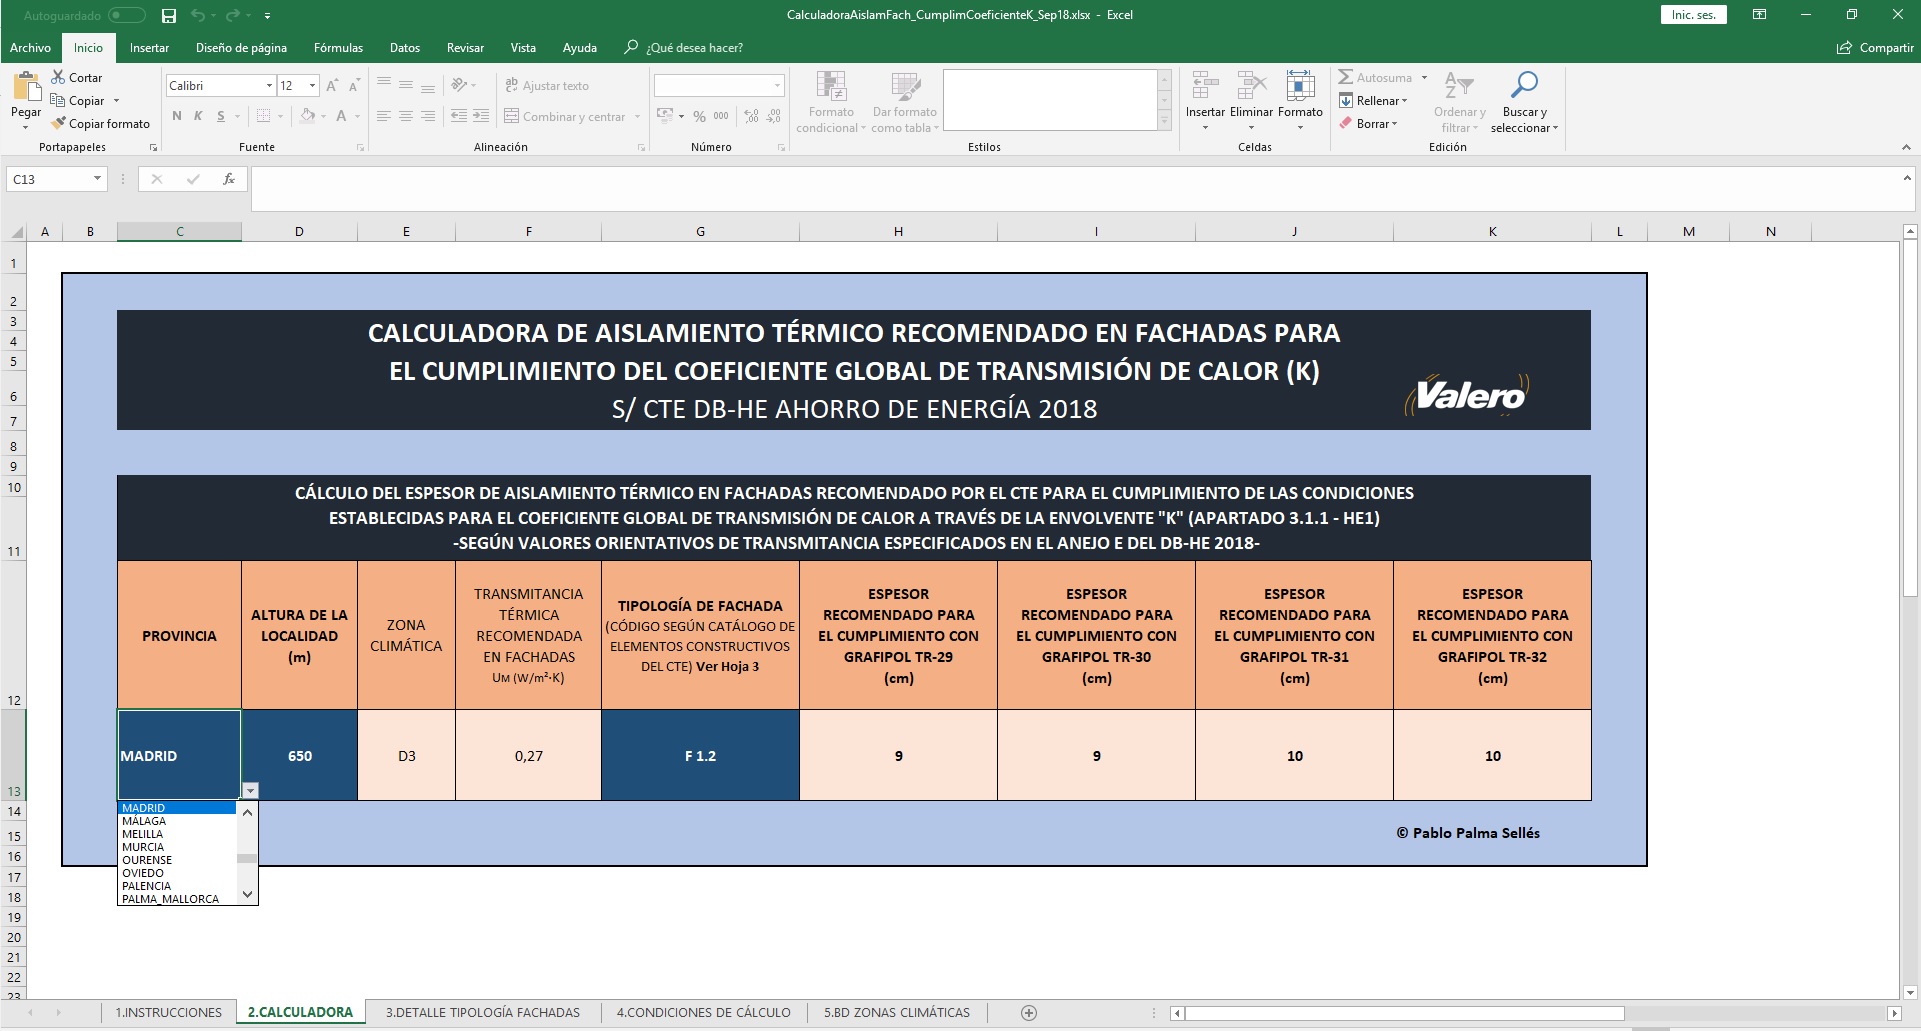The width and height of the screenshot is (1921, 1031).
Task: Click the font color A icon
Action: pos(341,116)
